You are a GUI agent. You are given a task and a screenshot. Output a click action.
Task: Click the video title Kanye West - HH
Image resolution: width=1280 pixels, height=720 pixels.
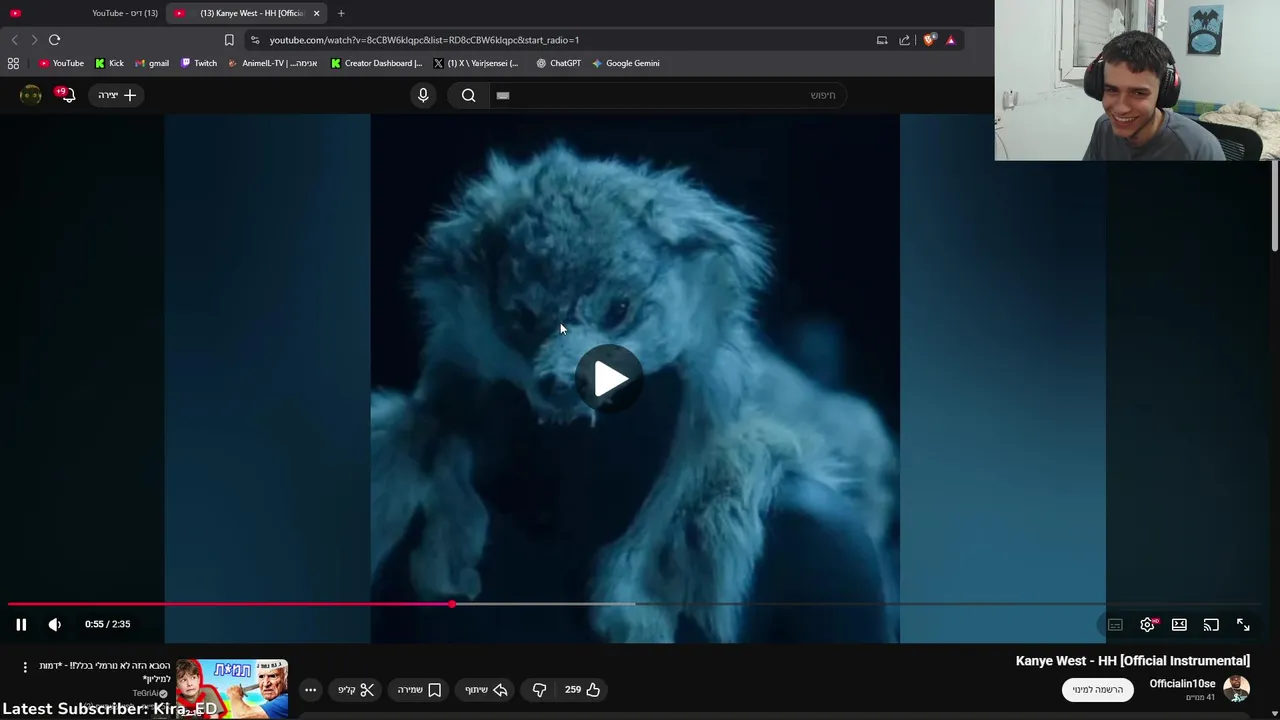click(1133, 661)
